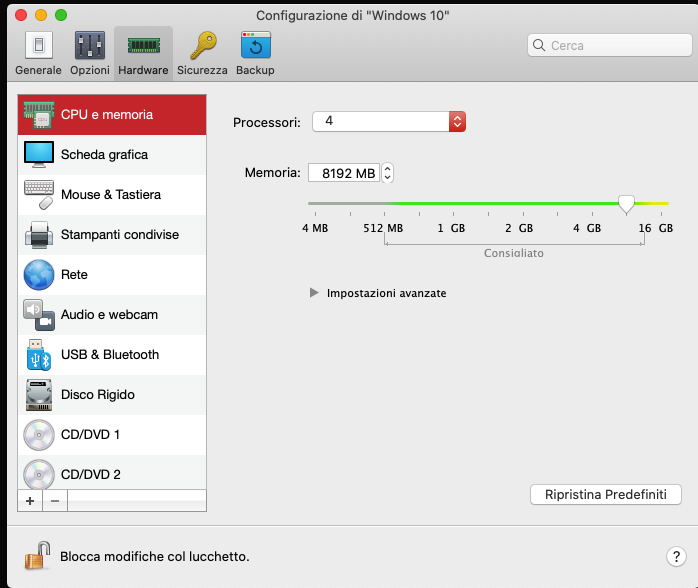Click the CD/DVD 1 disc icon
698x588 pixels.
click(x=39, y=435)
